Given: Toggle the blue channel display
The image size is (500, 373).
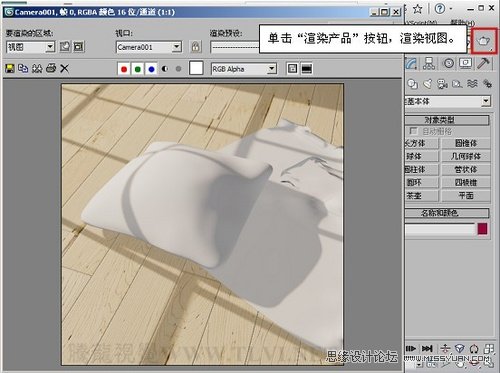Looking at the screenshot, I should click(x=151, y=69).
